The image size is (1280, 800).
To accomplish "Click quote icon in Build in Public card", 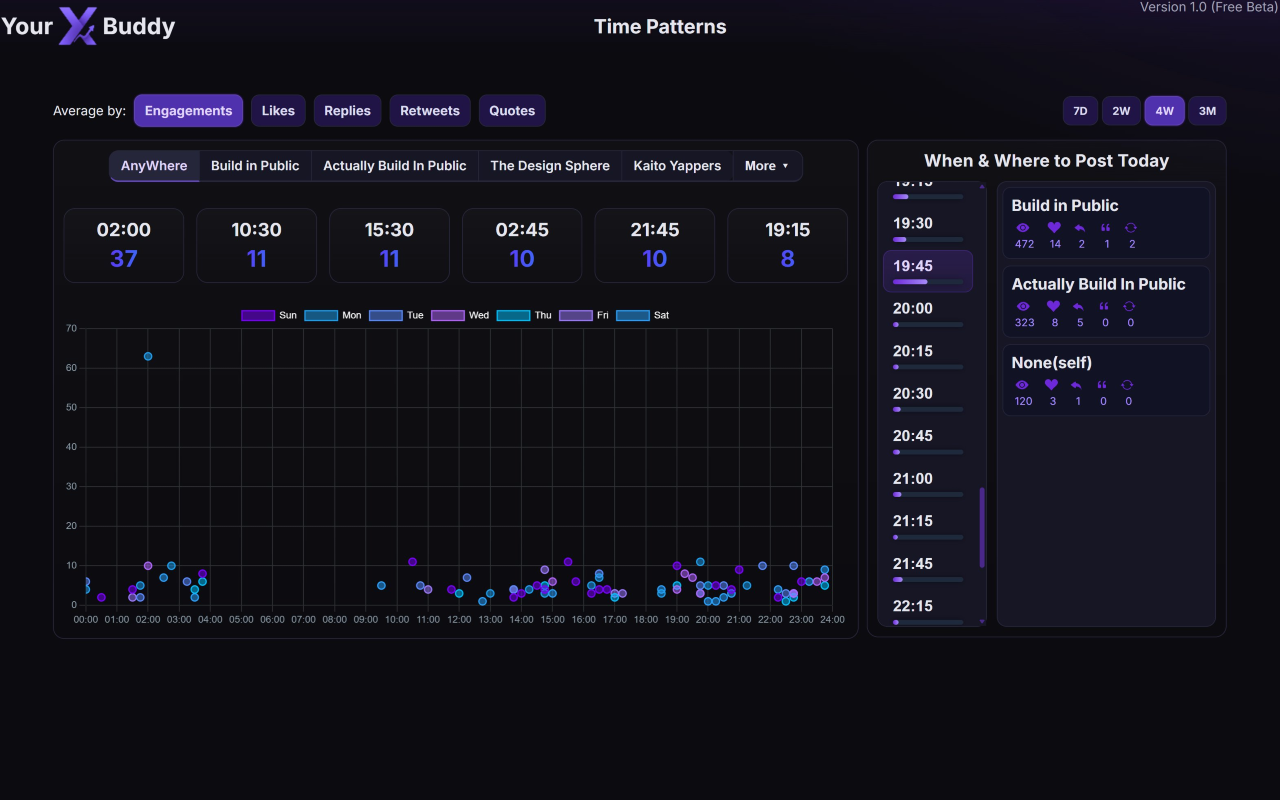I will [x=1103, y=228].
